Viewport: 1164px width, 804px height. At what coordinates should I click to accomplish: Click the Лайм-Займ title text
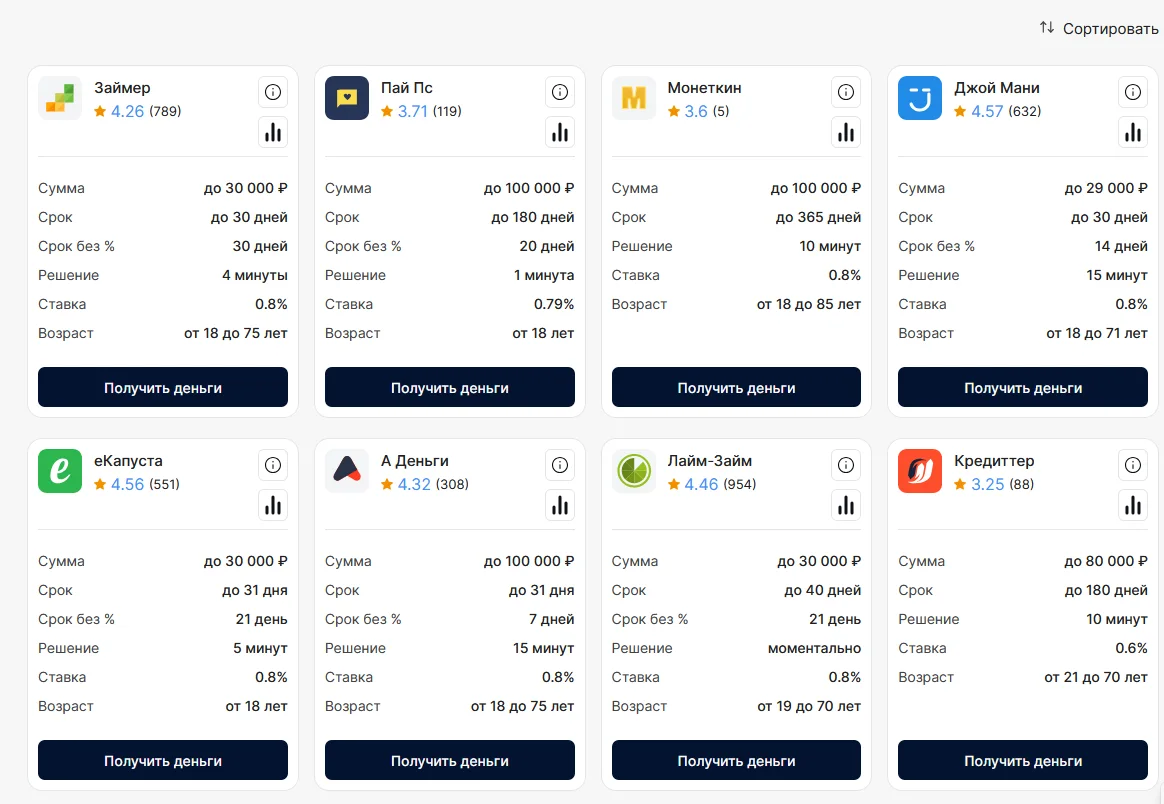tap(710, 460)
